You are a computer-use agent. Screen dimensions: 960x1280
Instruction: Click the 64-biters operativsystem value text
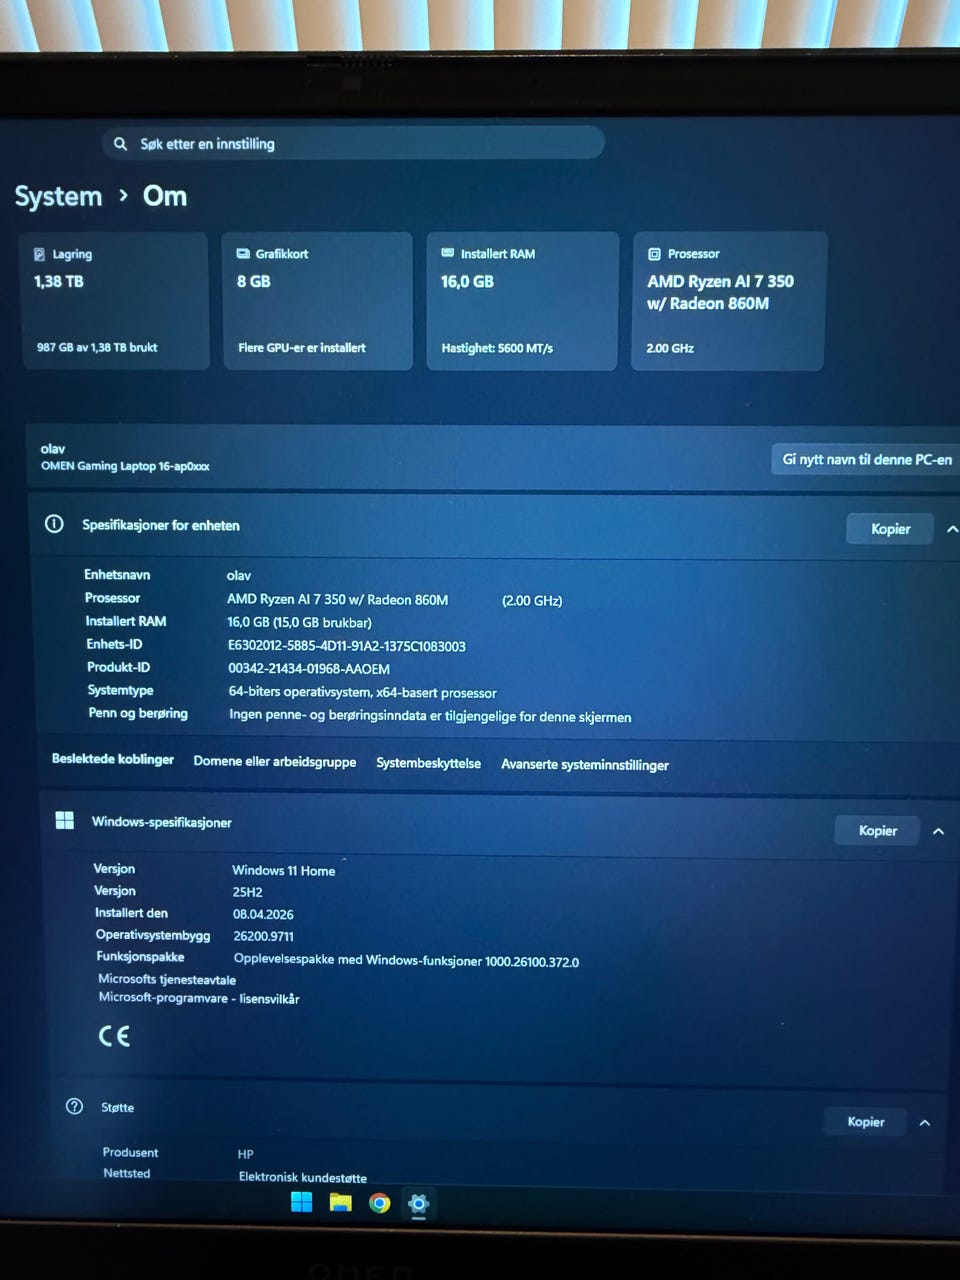click(x=362, y=692)
